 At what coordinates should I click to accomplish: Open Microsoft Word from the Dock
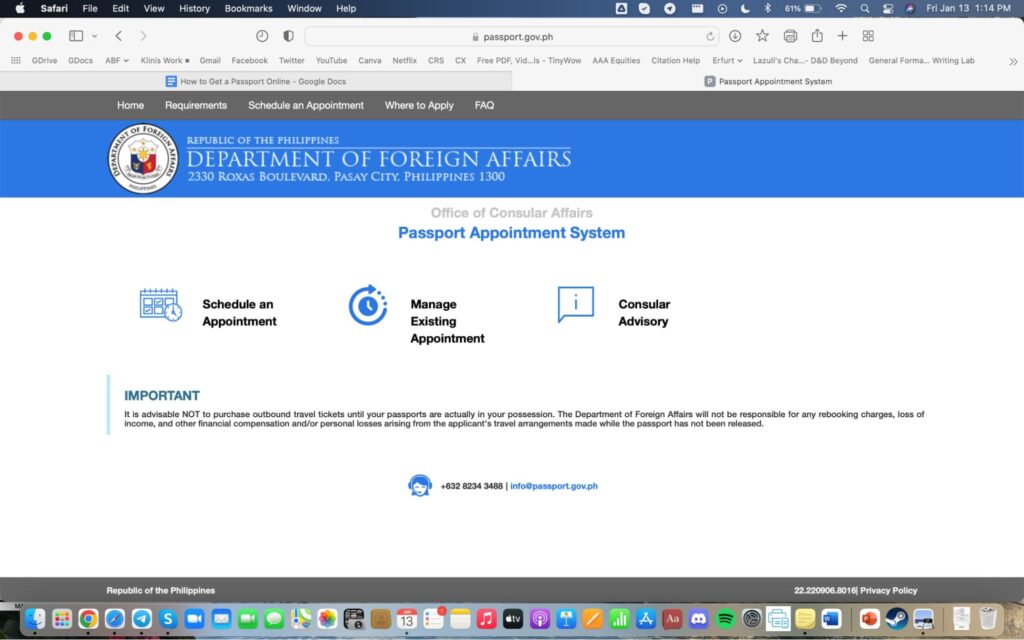(831, 618)
